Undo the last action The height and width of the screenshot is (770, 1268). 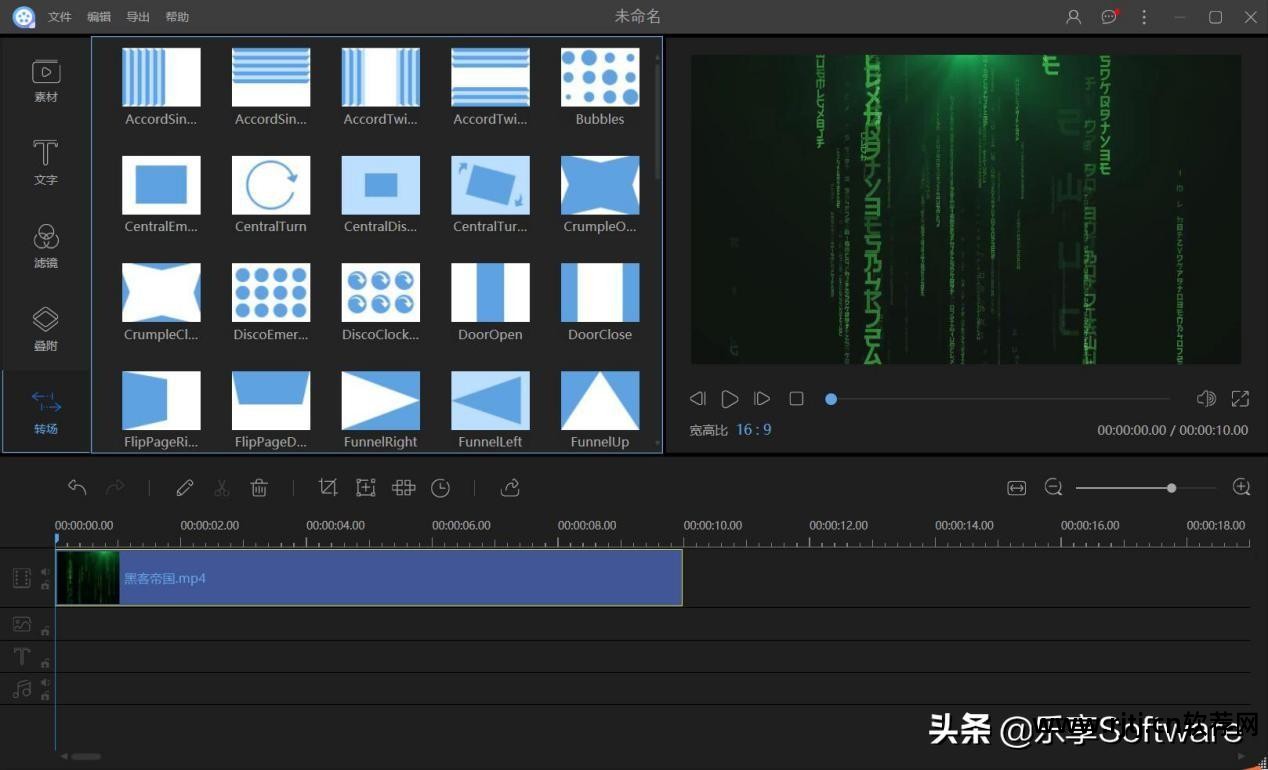pyautogui.click(x=77, y=487)
